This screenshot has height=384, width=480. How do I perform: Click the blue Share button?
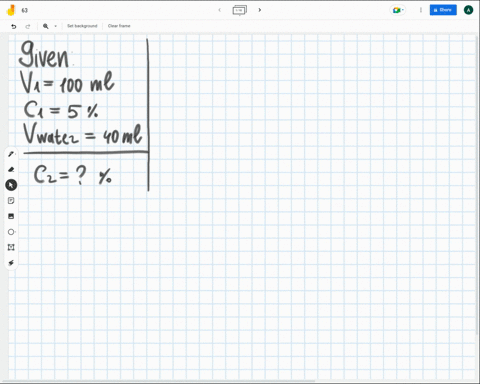[443, 10]
